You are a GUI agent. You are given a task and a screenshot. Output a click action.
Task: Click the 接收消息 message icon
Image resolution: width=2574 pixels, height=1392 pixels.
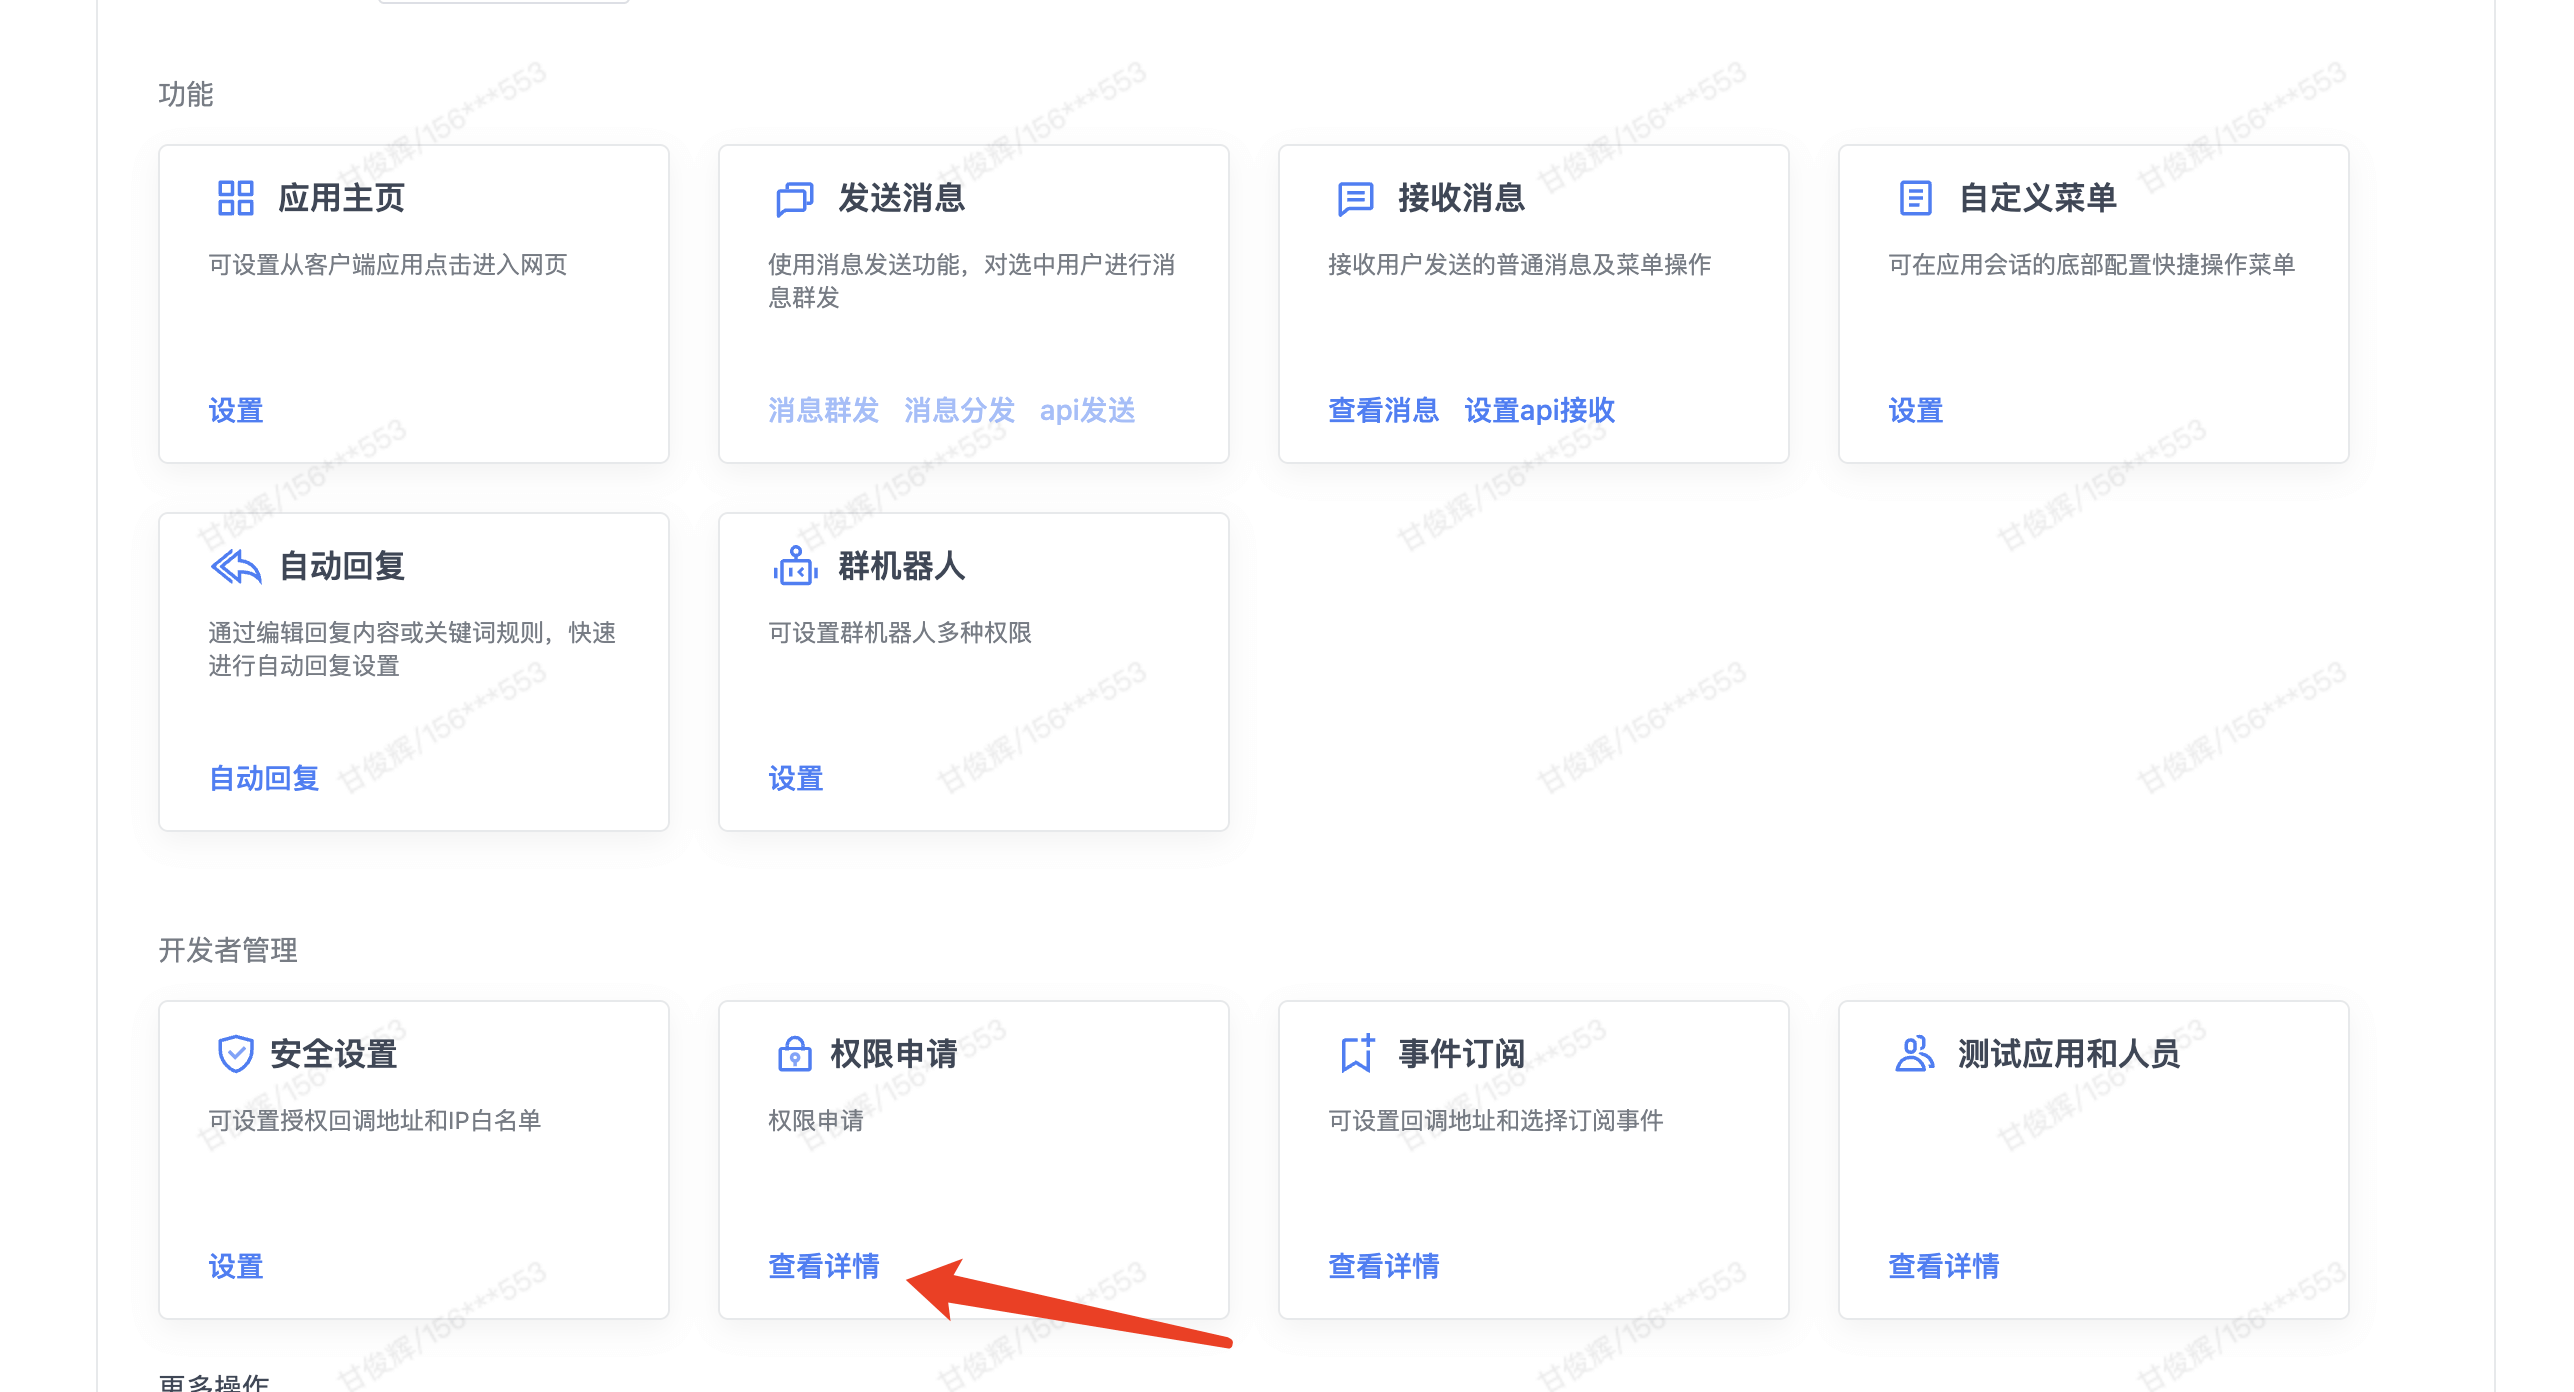tap(1355, 198)
